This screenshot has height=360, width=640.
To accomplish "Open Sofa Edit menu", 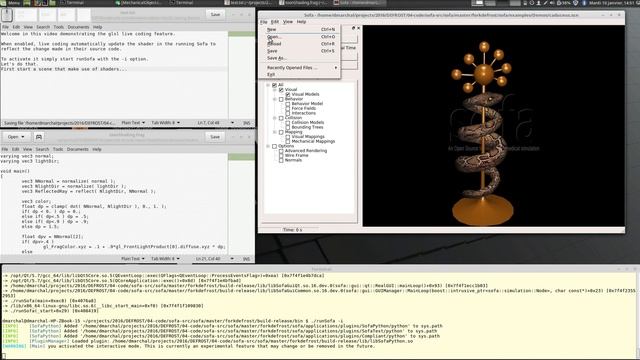I will coord(275,22).
